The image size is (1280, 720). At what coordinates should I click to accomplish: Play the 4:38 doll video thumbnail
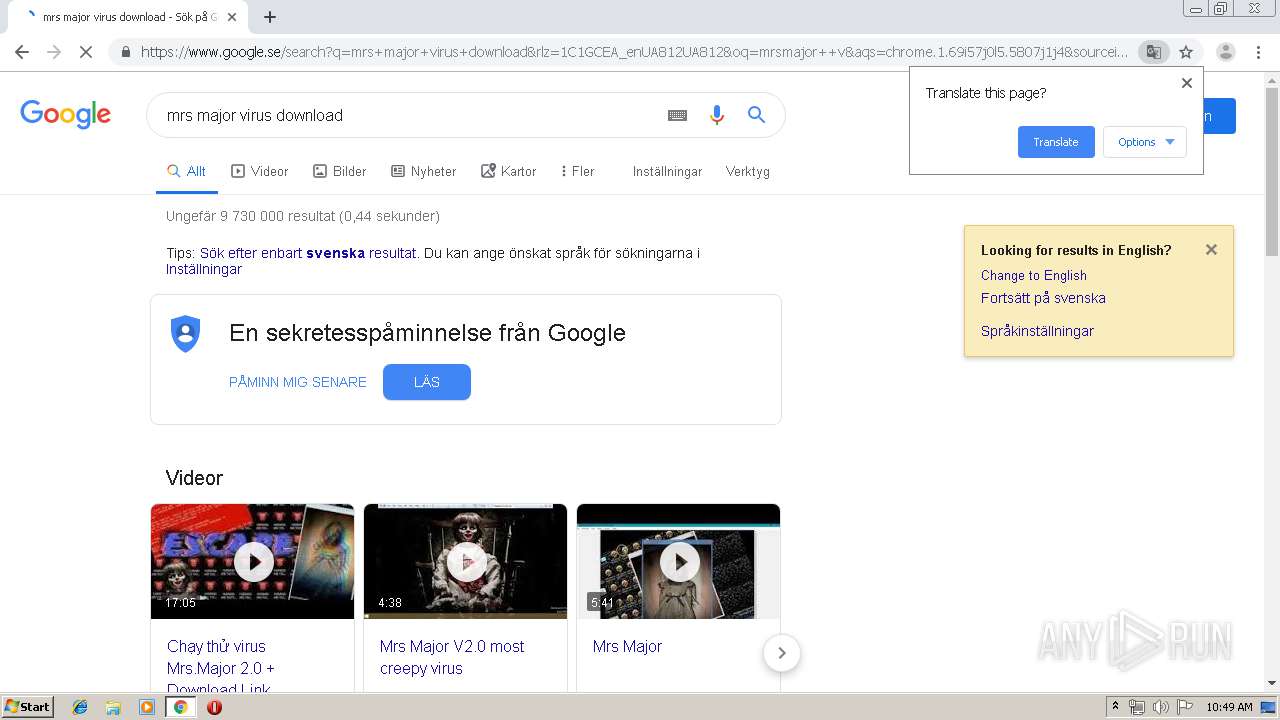[x=465, y=561]
